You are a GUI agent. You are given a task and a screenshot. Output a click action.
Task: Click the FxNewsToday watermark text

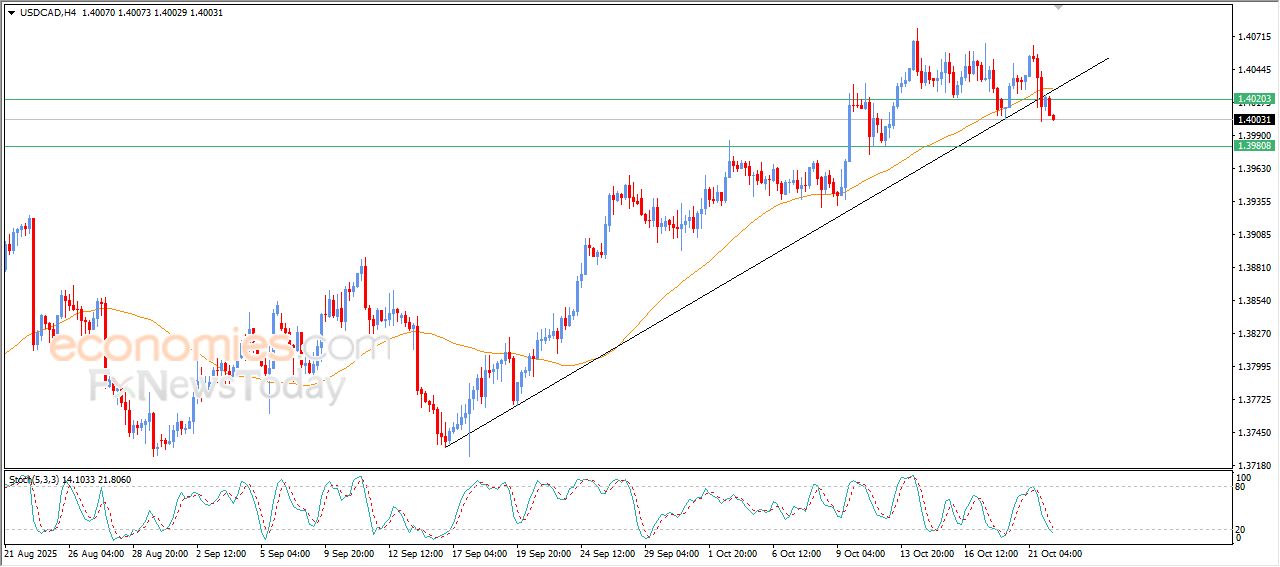point(215,386)
